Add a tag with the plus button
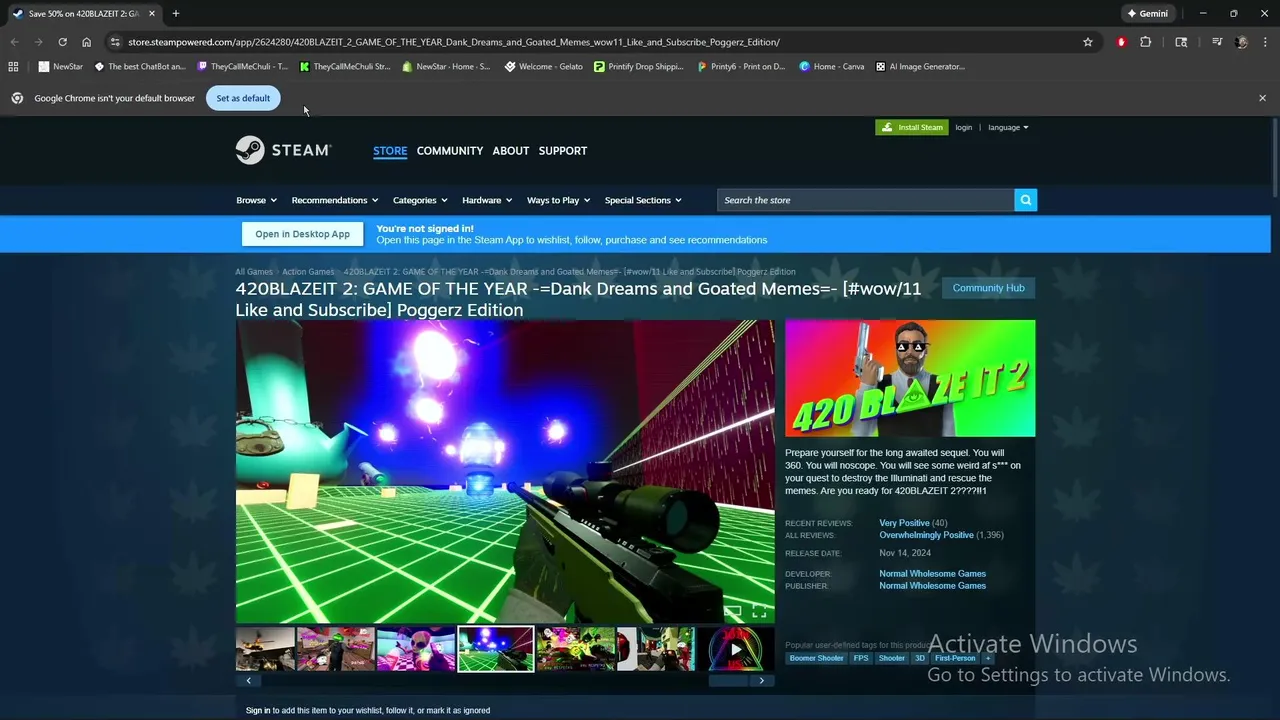The image size is (1280, 720). point(988,658)
